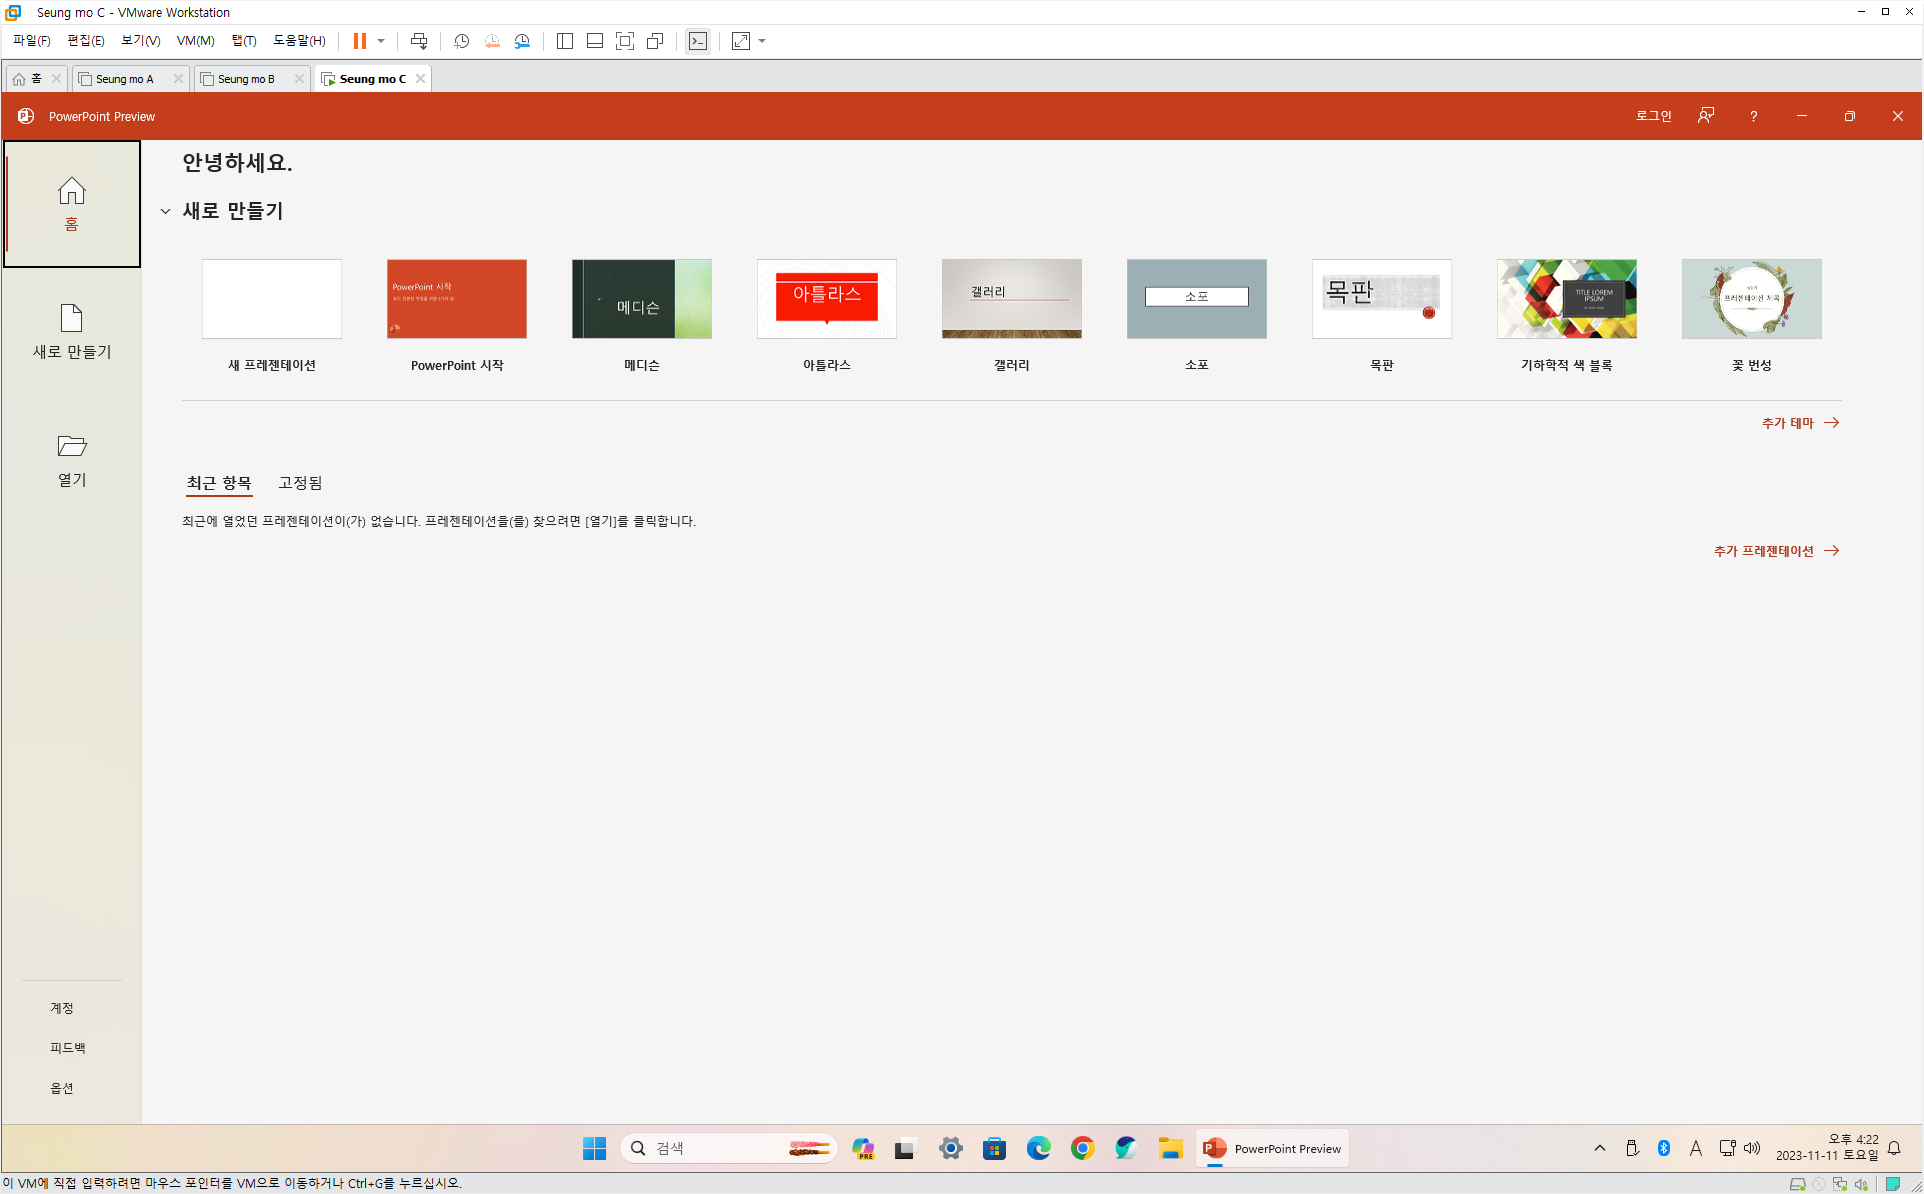Open the VM(M) menu
The width and height of the screenshot is (1924, 1194).
pos(195,41)
